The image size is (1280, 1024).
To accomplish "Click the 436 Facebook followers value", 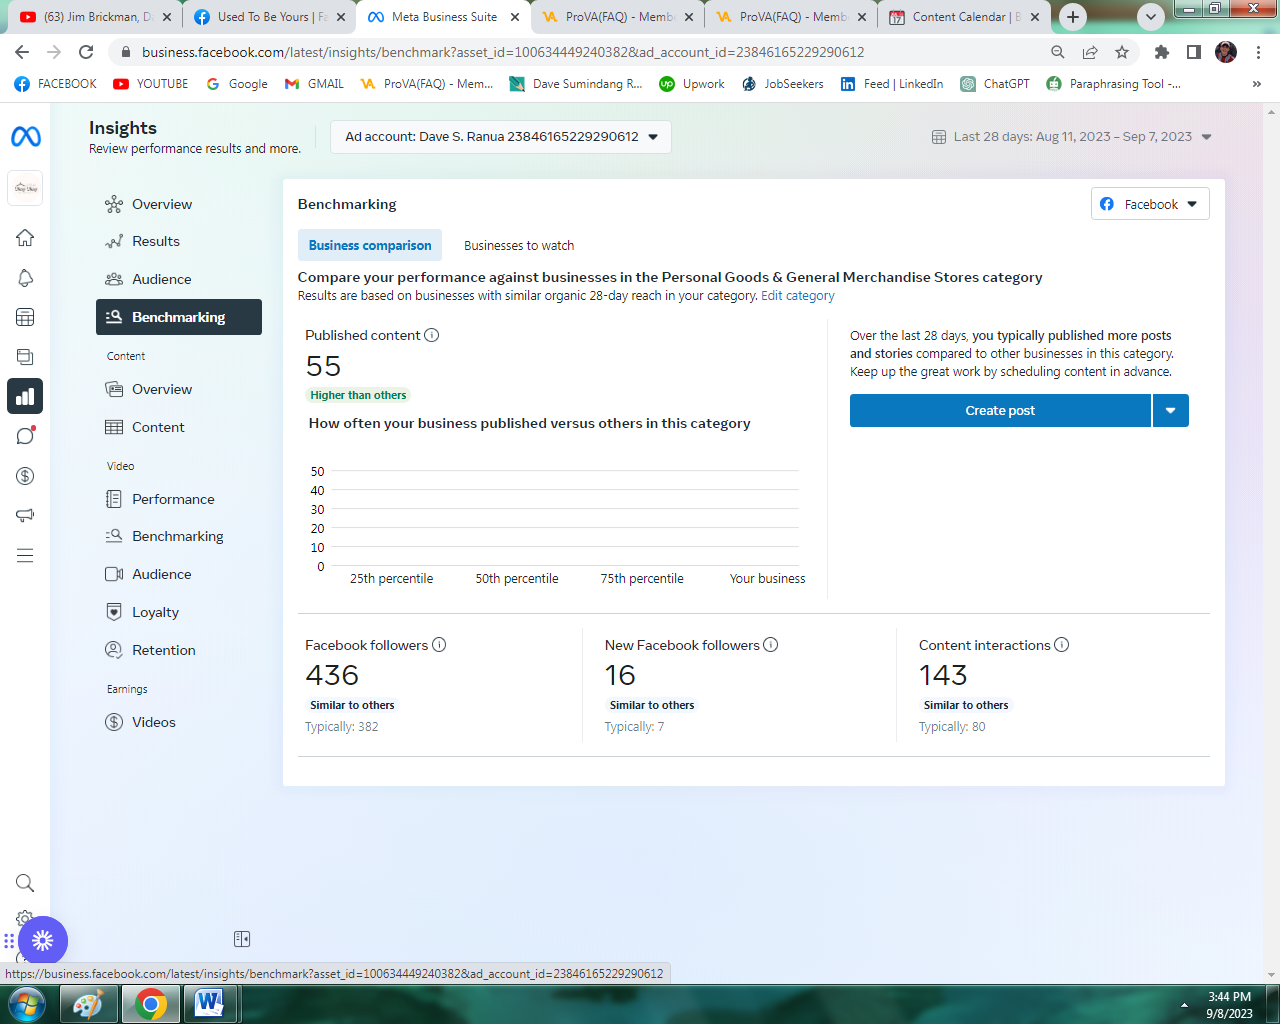I will click(332, 676).
